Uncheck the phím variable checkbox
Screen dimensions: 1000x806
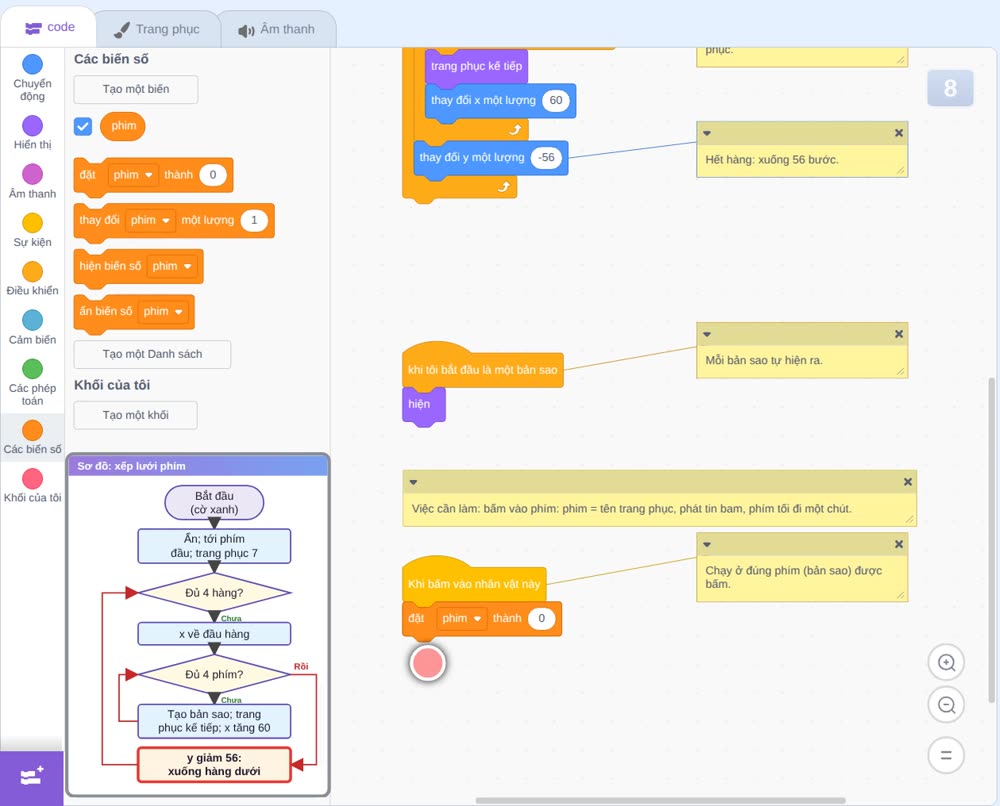click(x=83, y=126)
